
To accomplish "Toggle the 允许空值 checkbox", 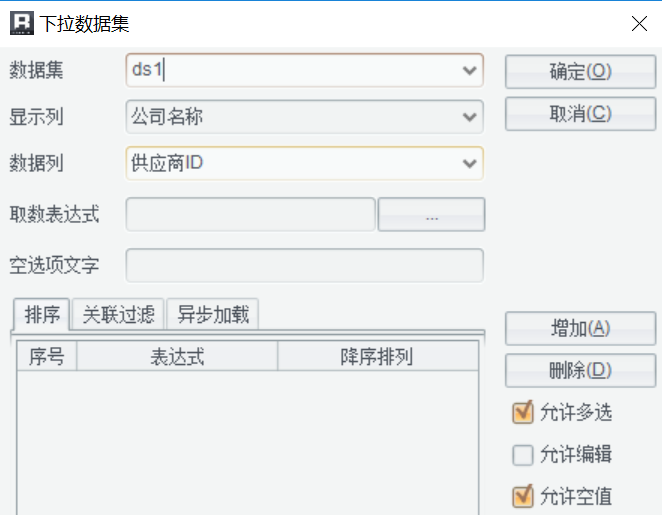I will [x=523, y=496].
